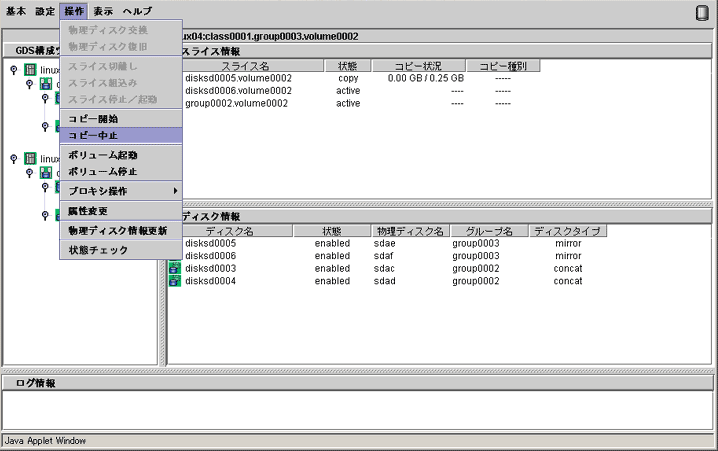Click the disk icon beside disksd0003
Viewport: 718px width, 451px height.
175,268
